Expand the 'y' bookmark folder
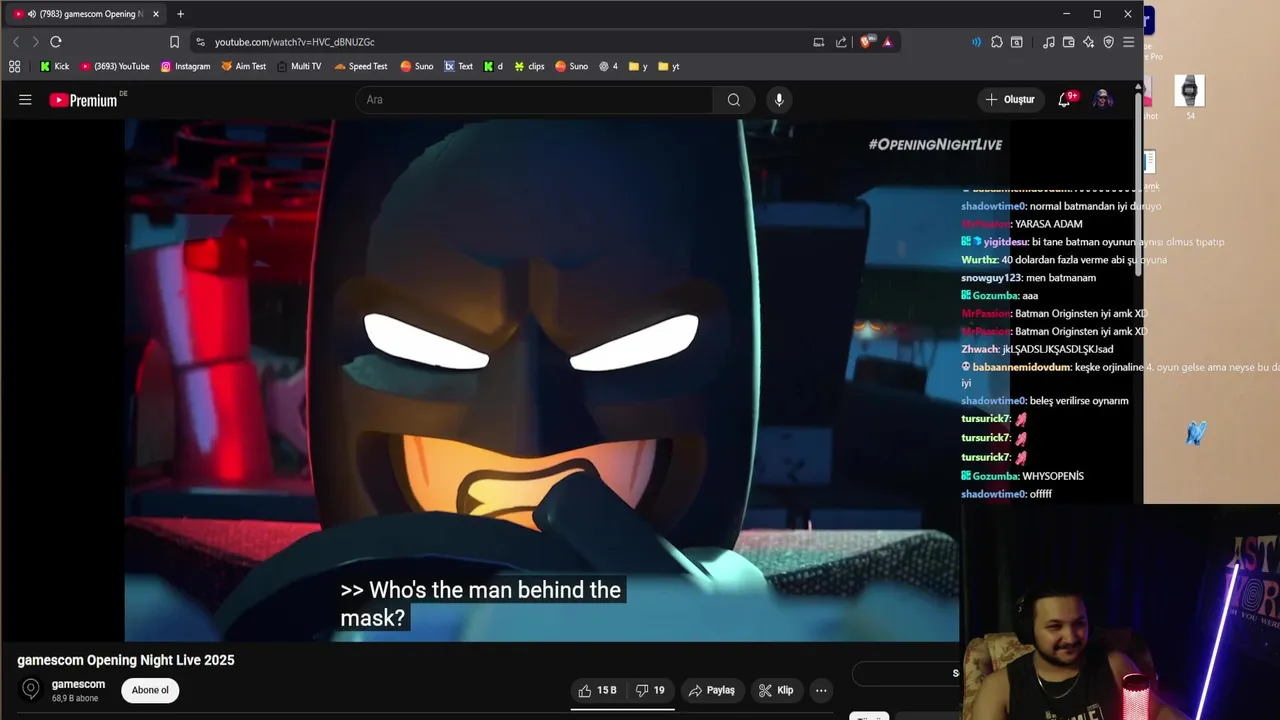The height and width of the screenshot is (720, 1280). coord(638,66)
